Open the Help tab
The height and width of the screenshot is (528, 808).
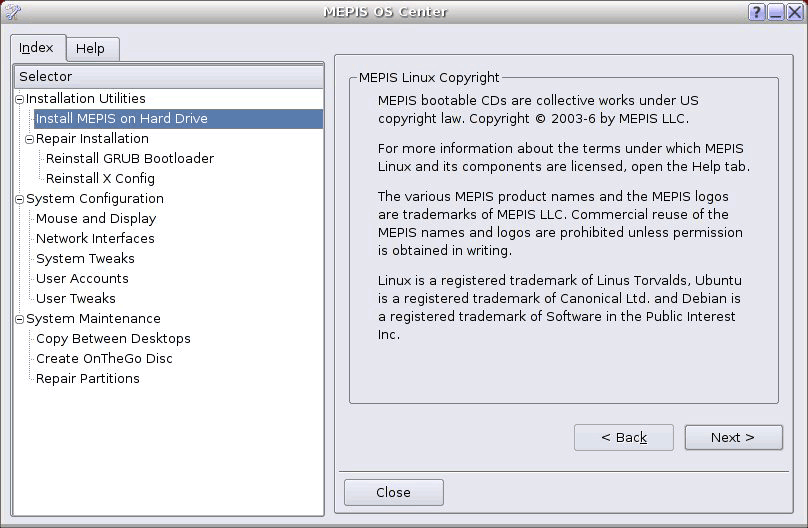click(92, 49)
